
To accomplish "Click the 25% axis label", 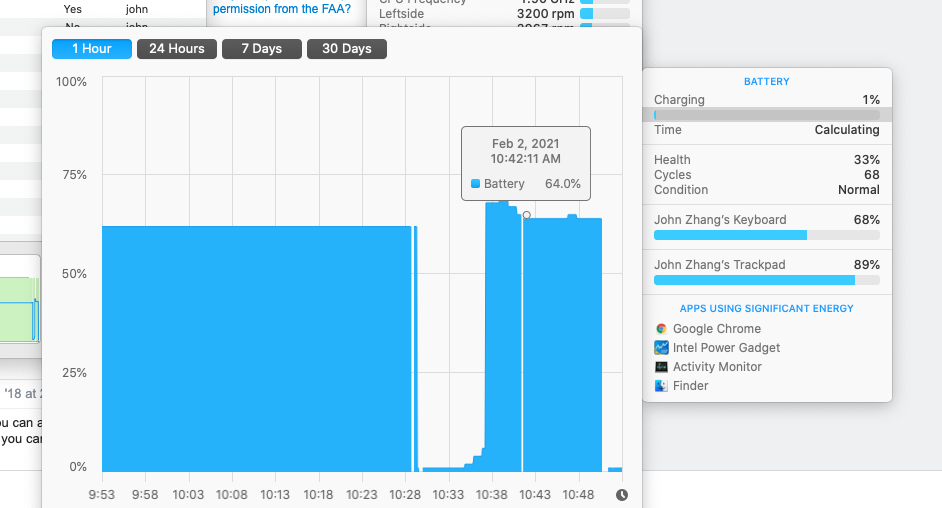I will click(x=74, y=373).
